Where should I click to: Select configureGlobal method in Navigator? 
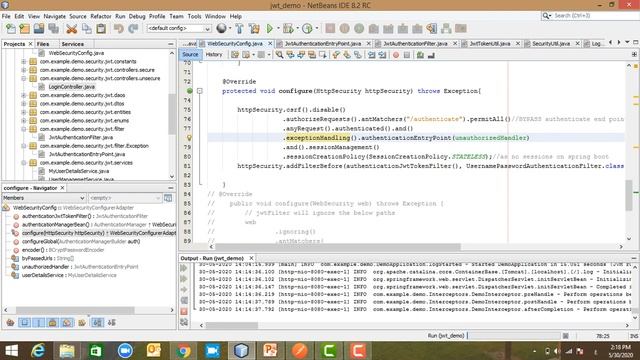[81, 241]
